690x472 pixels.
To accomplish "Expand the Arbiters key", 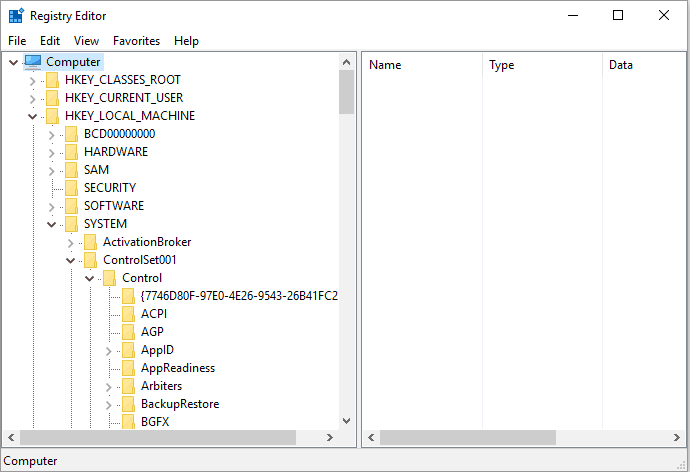I will coord(108,388).
